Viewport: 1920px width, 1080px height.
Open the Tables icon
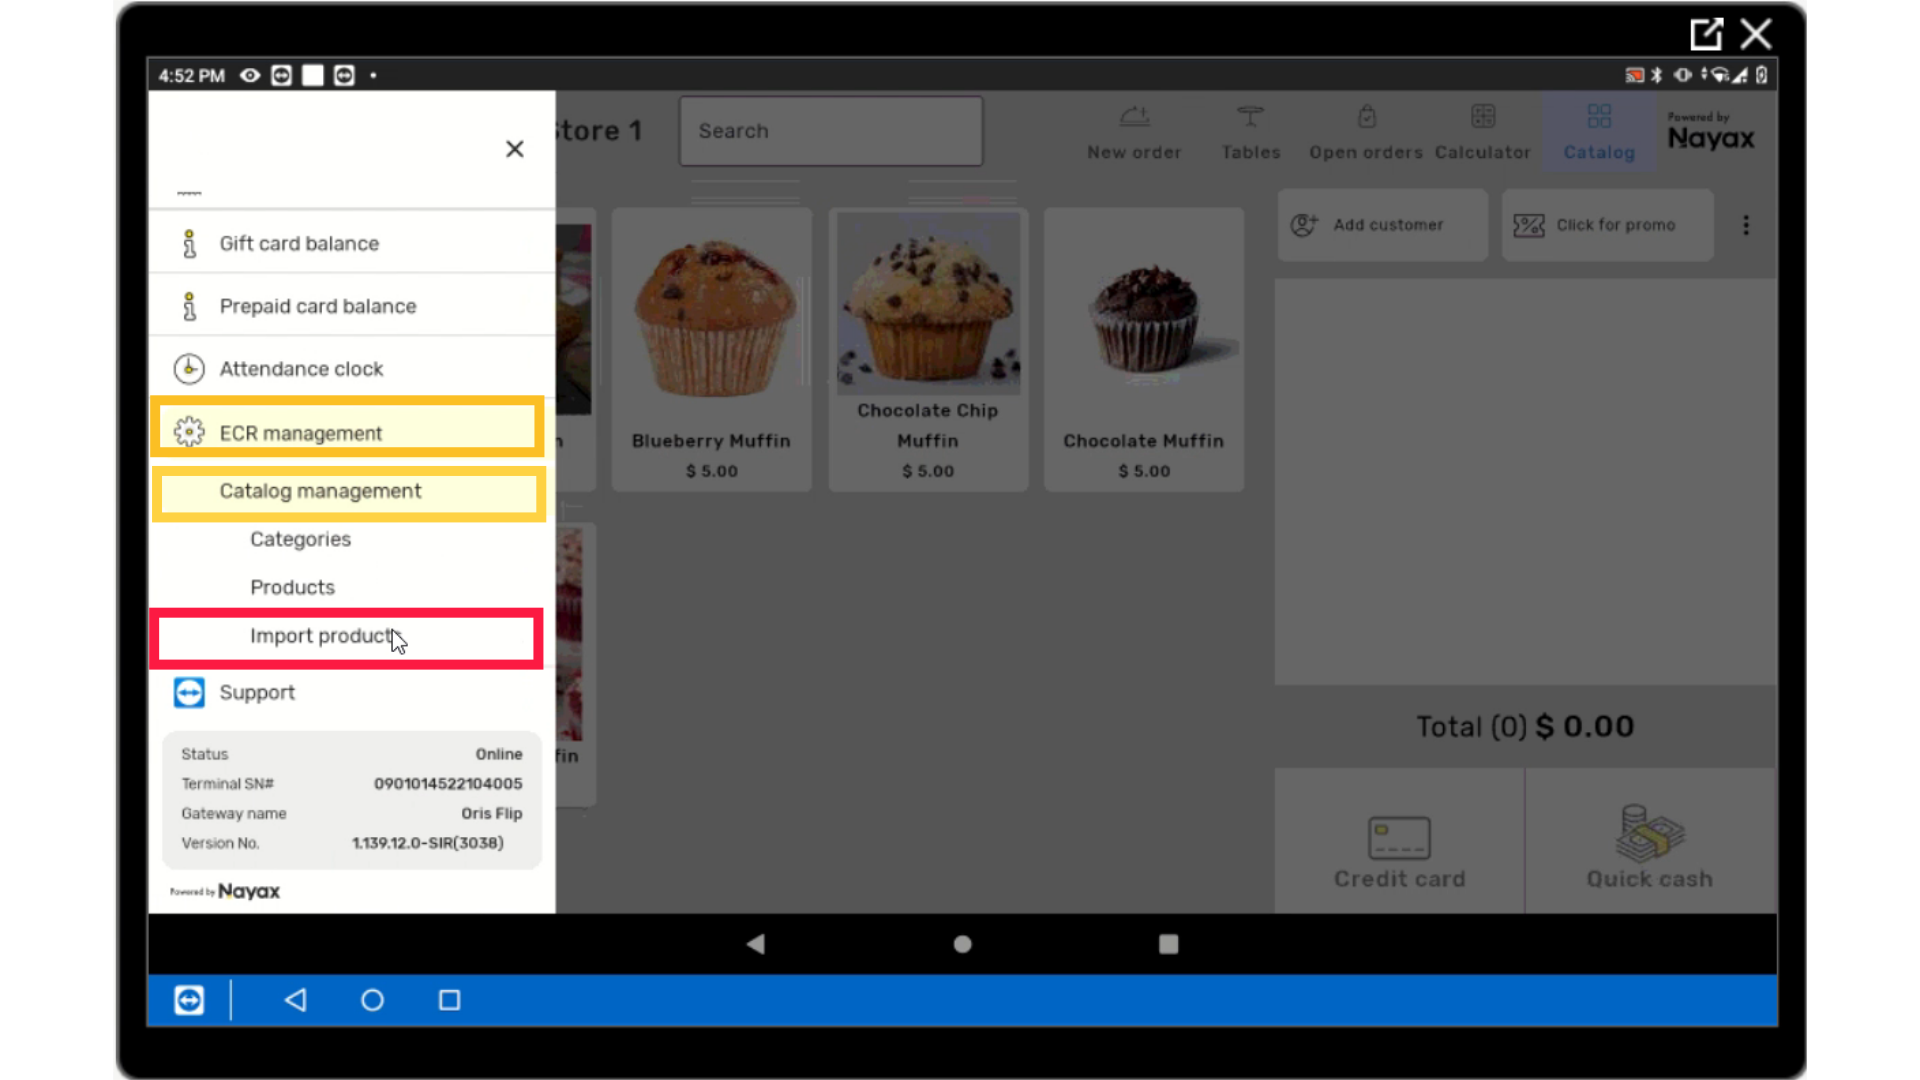pos(1250,117)
